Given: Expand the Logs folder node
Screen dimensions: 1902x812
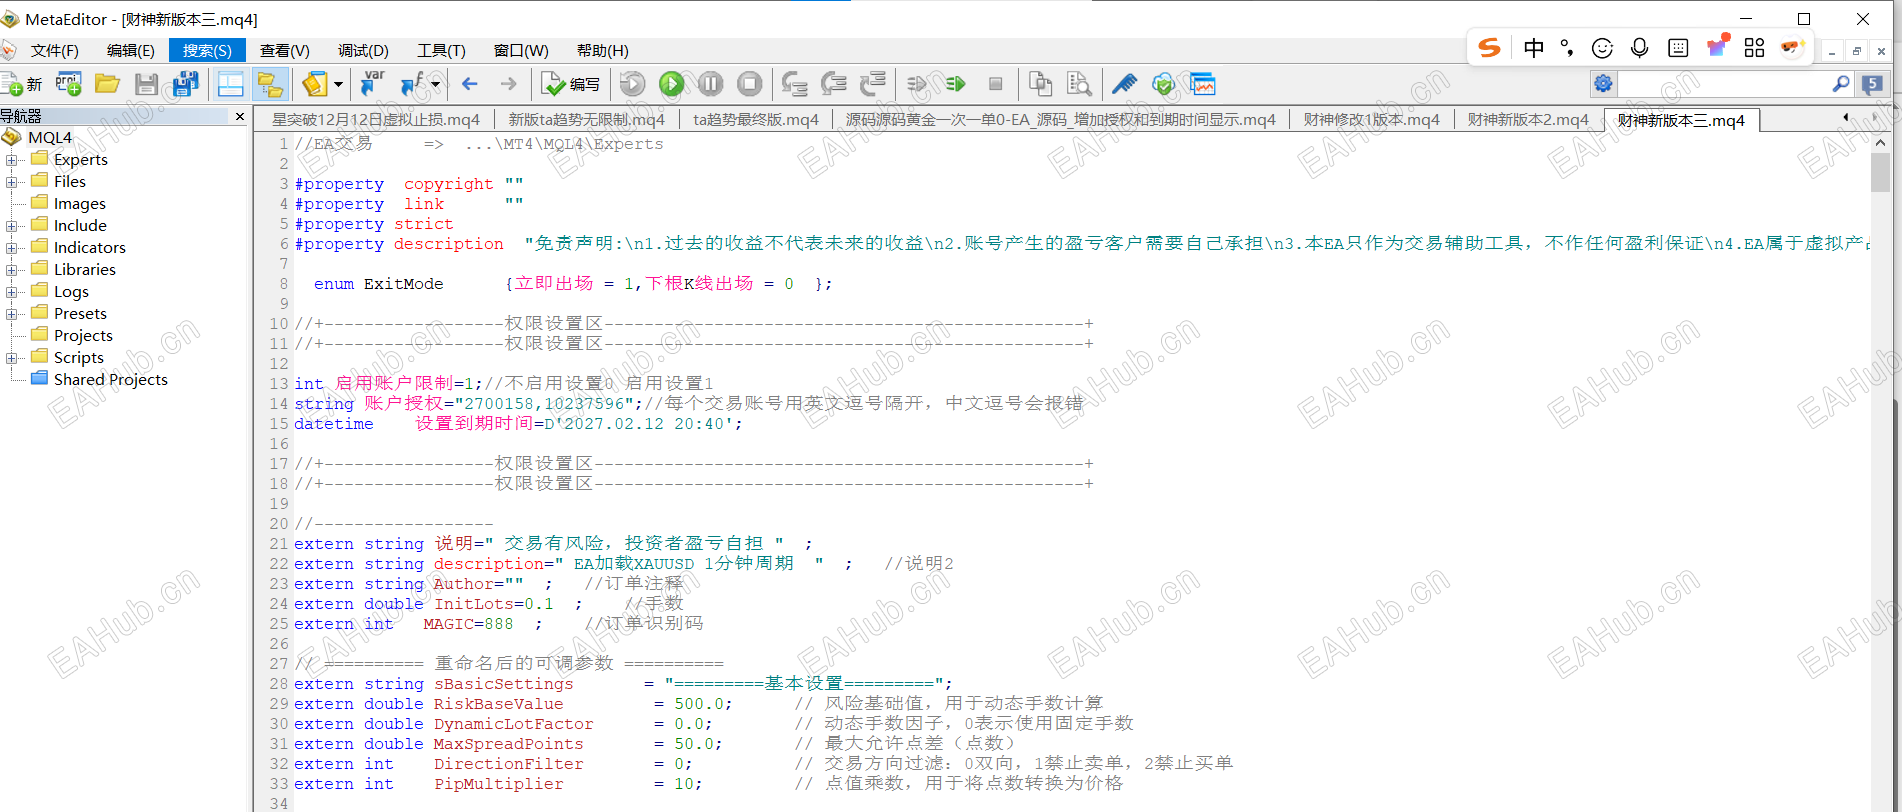Looking at the screenshot, I should 11,292.
